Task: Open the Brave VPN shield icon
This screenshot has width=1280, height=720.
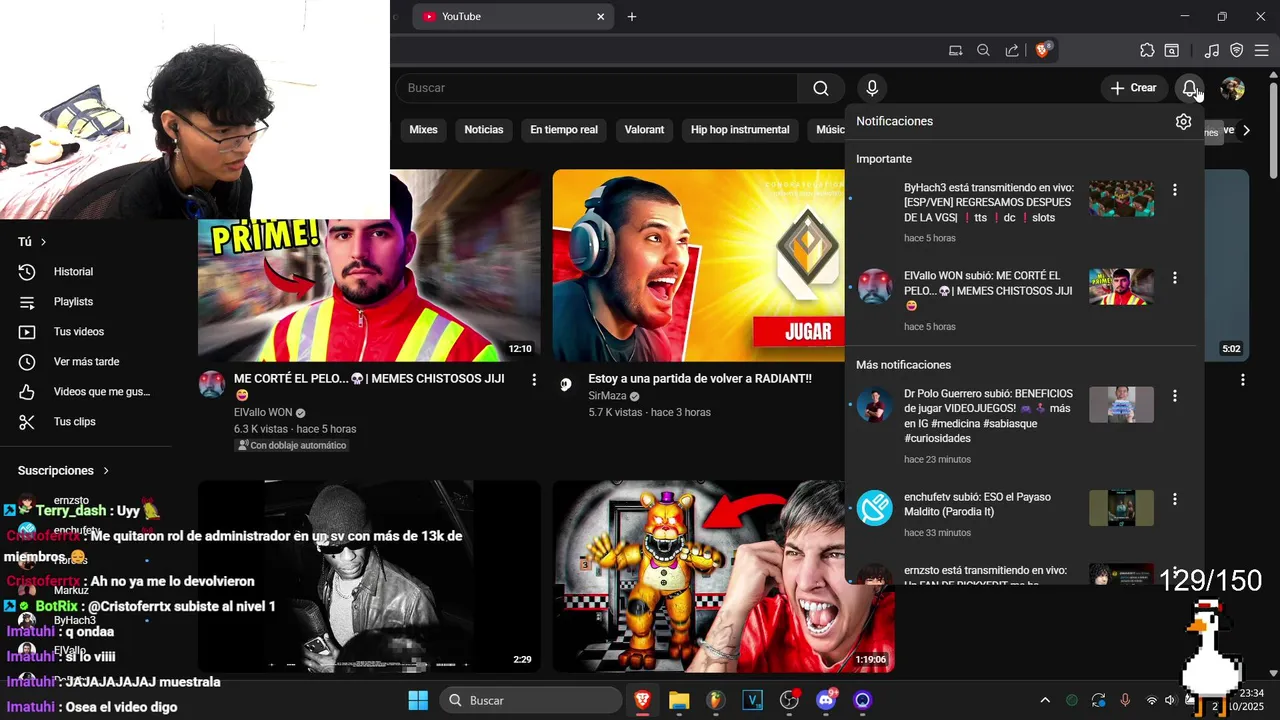Action: 1237,50
